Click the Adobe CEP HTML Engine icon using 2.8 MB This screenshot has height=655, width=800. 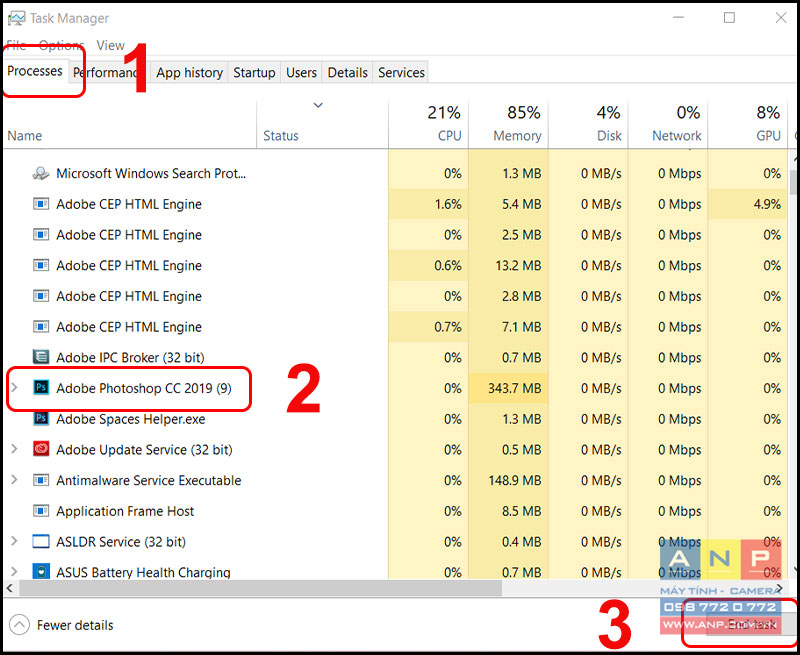click(x=41, y=296)
